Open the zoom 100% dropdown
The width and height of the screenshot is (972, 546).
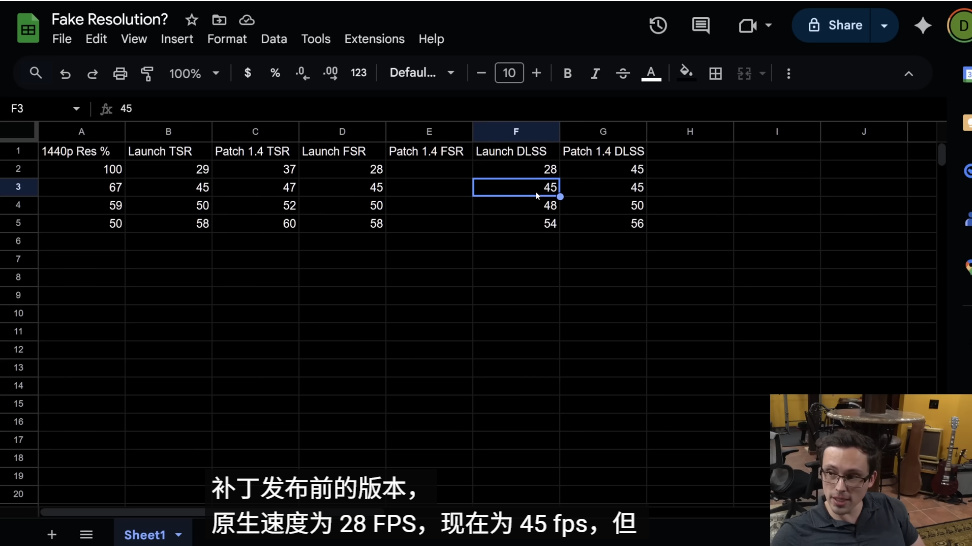(x=194, y=74)
